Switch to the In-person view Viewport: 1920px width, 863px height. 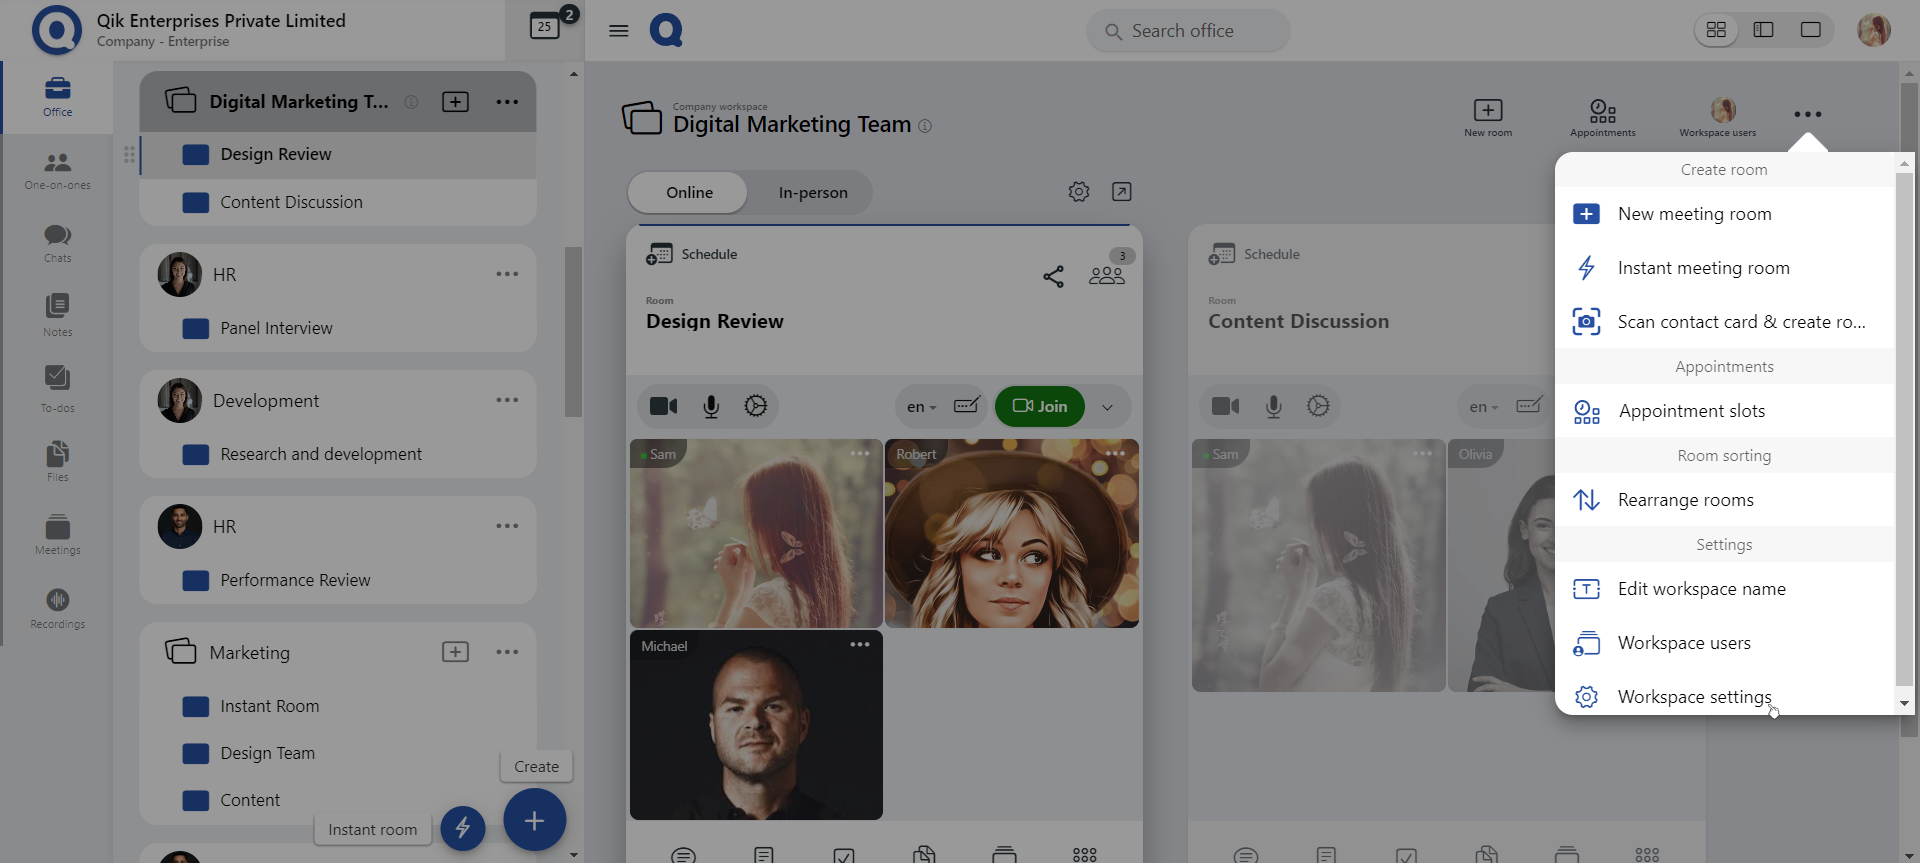812,193
